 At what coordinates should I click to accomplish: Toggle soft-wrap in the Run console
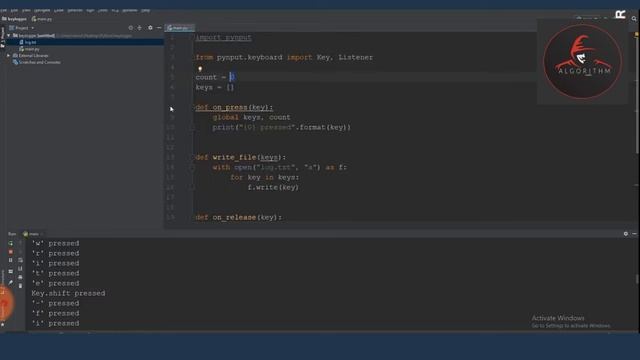(20, 260)
